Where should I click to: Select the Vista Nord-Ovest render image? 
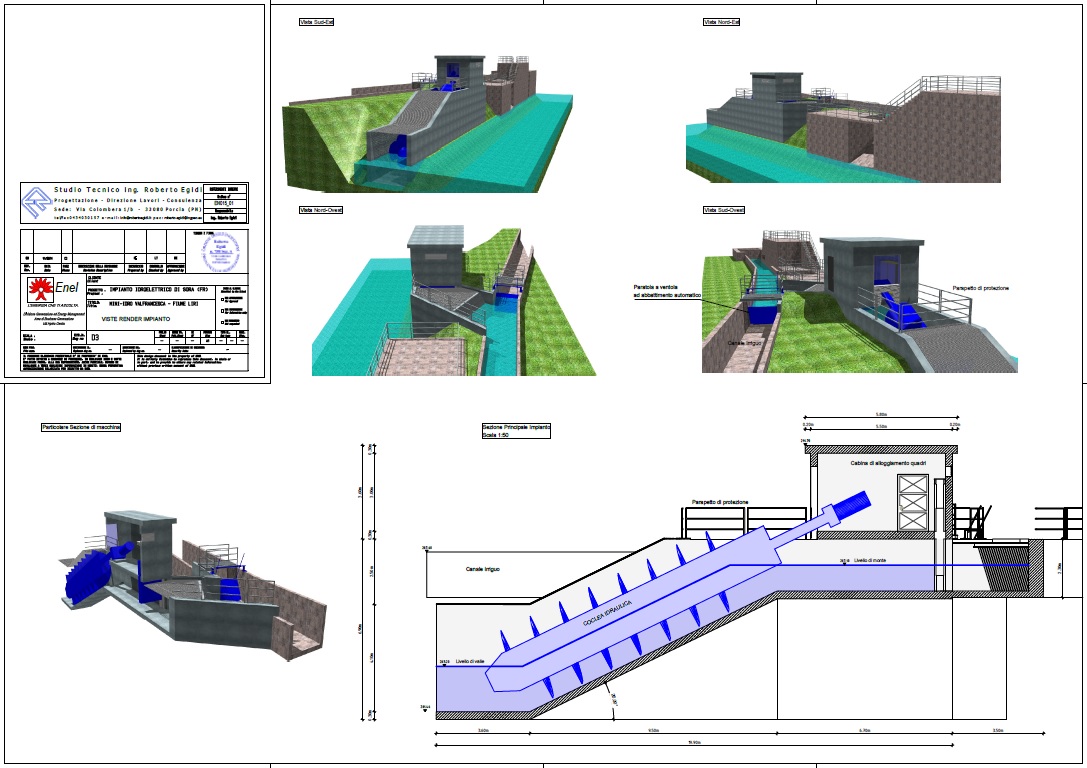tap(453, 300)
